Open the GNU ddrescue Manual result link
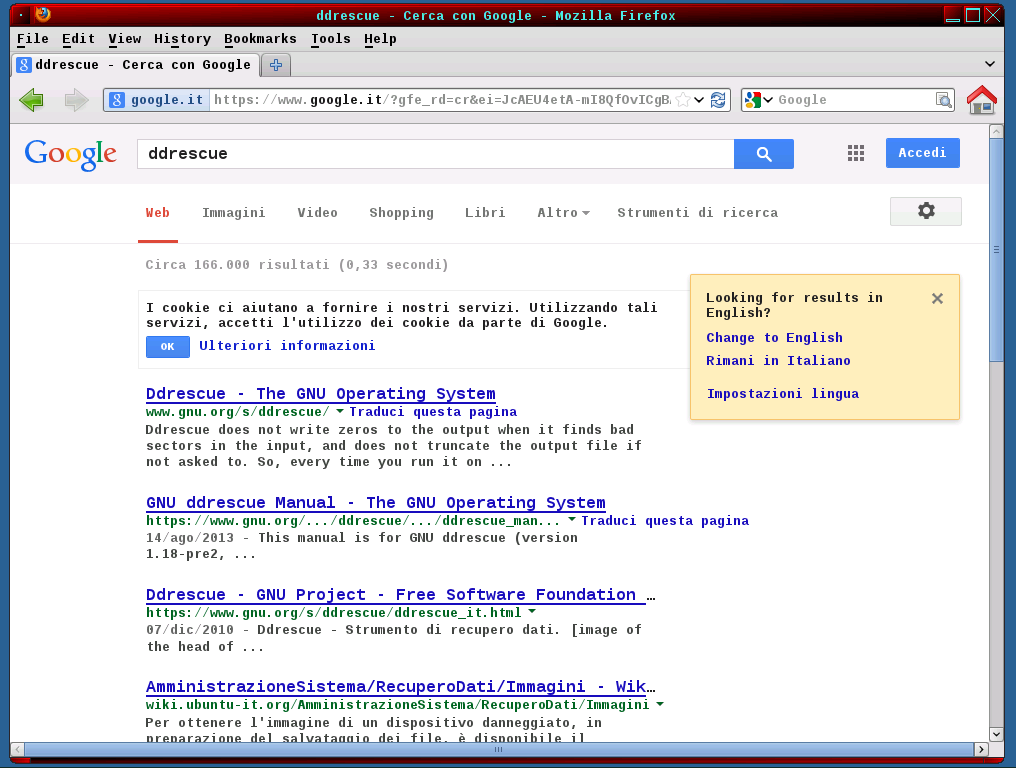The image size is (1016, 768). click(x=375, y=503)
